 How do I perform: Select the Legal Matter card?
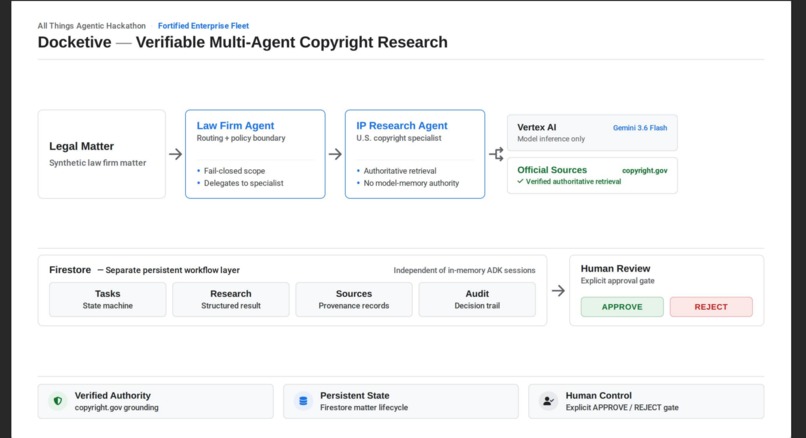click(x=102, y=154)
